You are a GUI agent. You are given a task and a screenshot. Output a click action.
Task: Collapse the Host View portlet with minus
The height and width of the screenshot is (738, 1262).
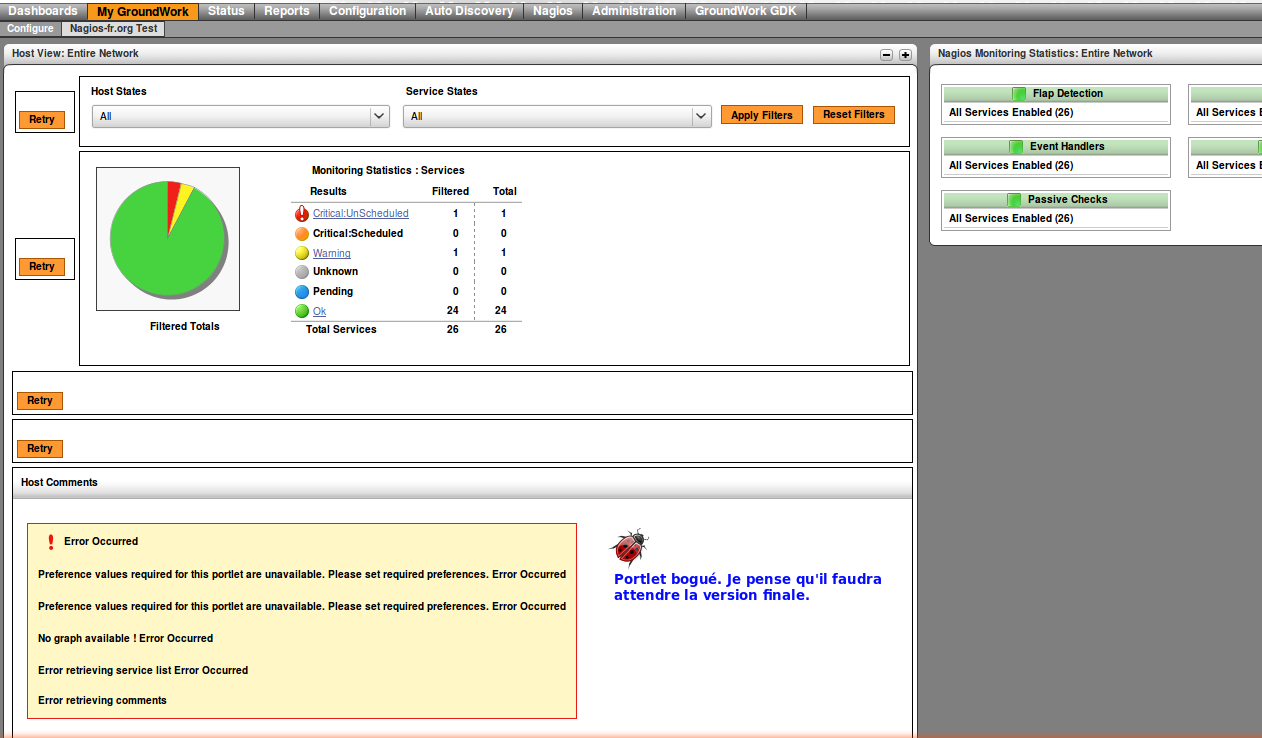[x=886, y=55]
